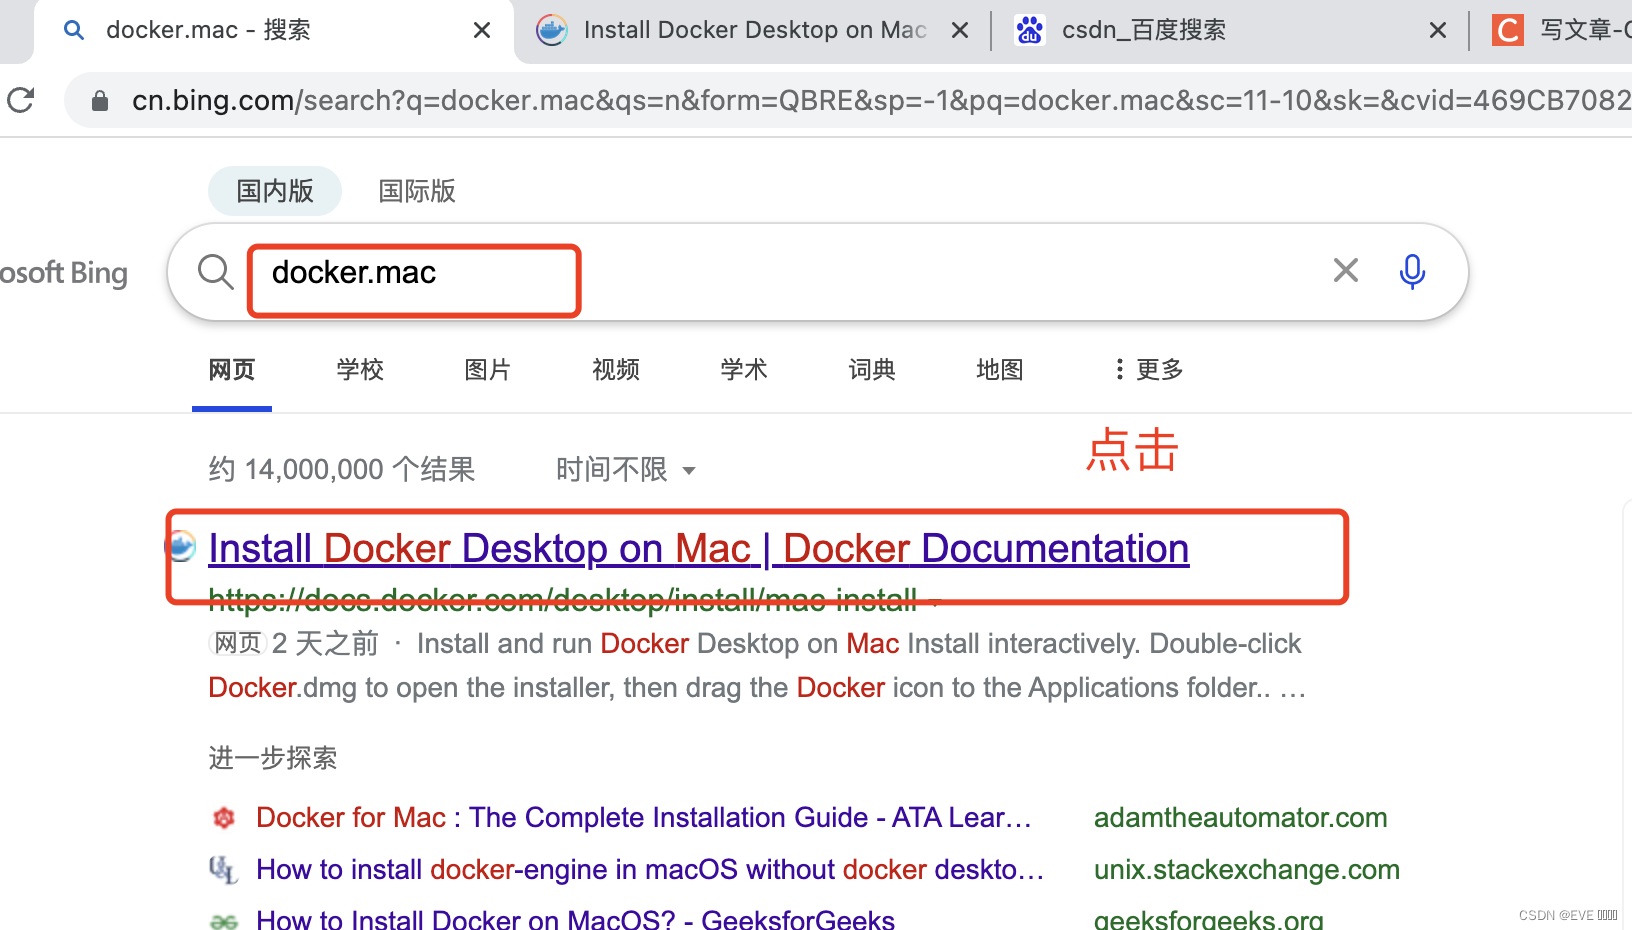Select the 国内版 version
The image size is (1632, 930).
[x=274, y=190]
